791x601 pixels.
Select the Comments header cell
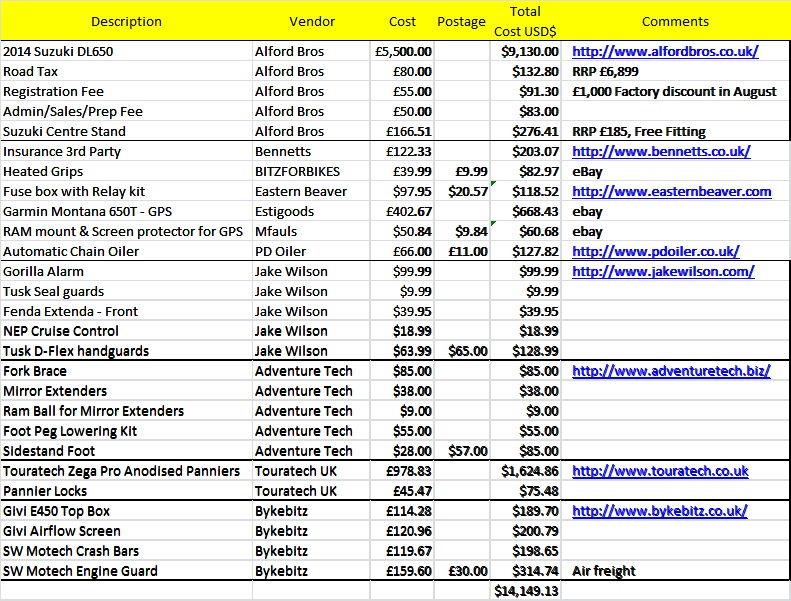675,21
